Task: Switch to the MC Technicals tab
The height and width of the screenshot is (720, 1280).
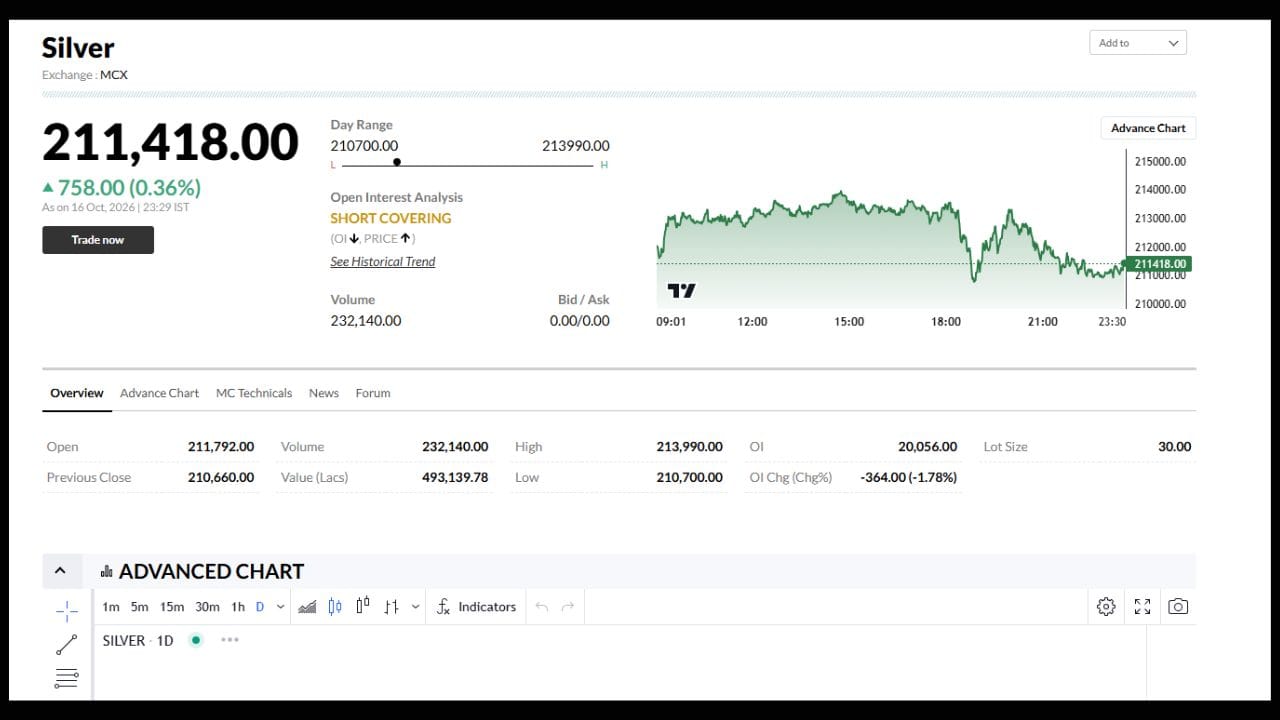Action: pos(254,393)
